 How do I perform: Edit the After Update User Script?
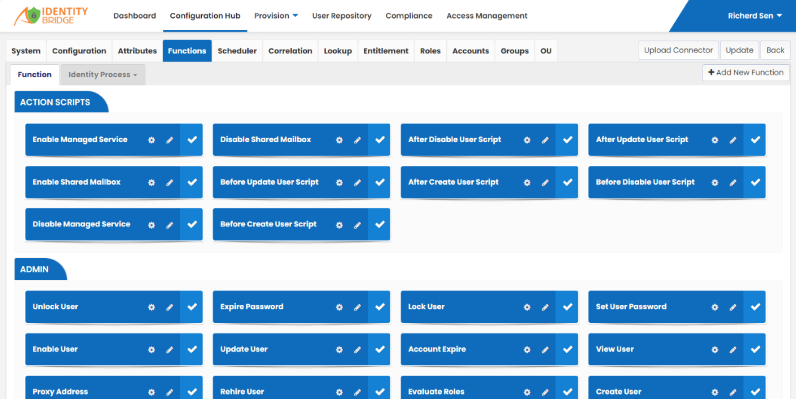tap(733, 140)
